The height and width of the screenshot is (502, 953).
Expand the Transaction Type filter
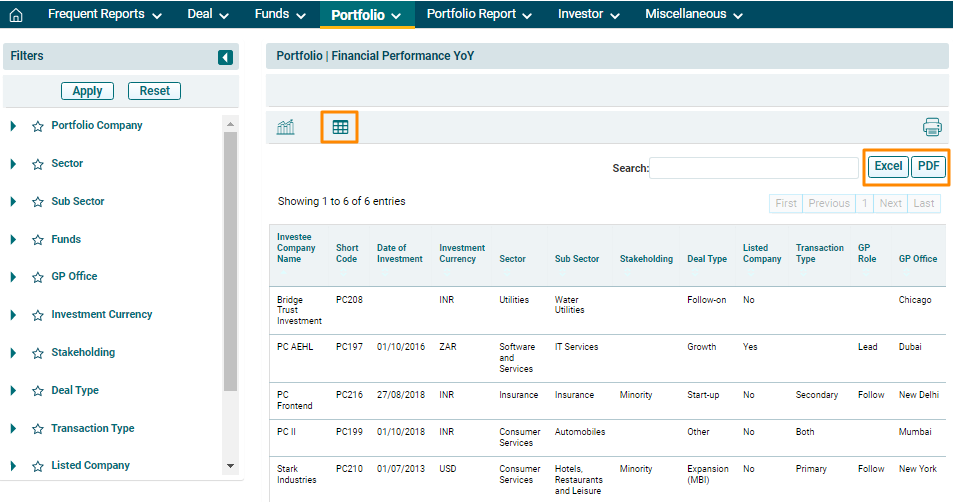[13, 429]
